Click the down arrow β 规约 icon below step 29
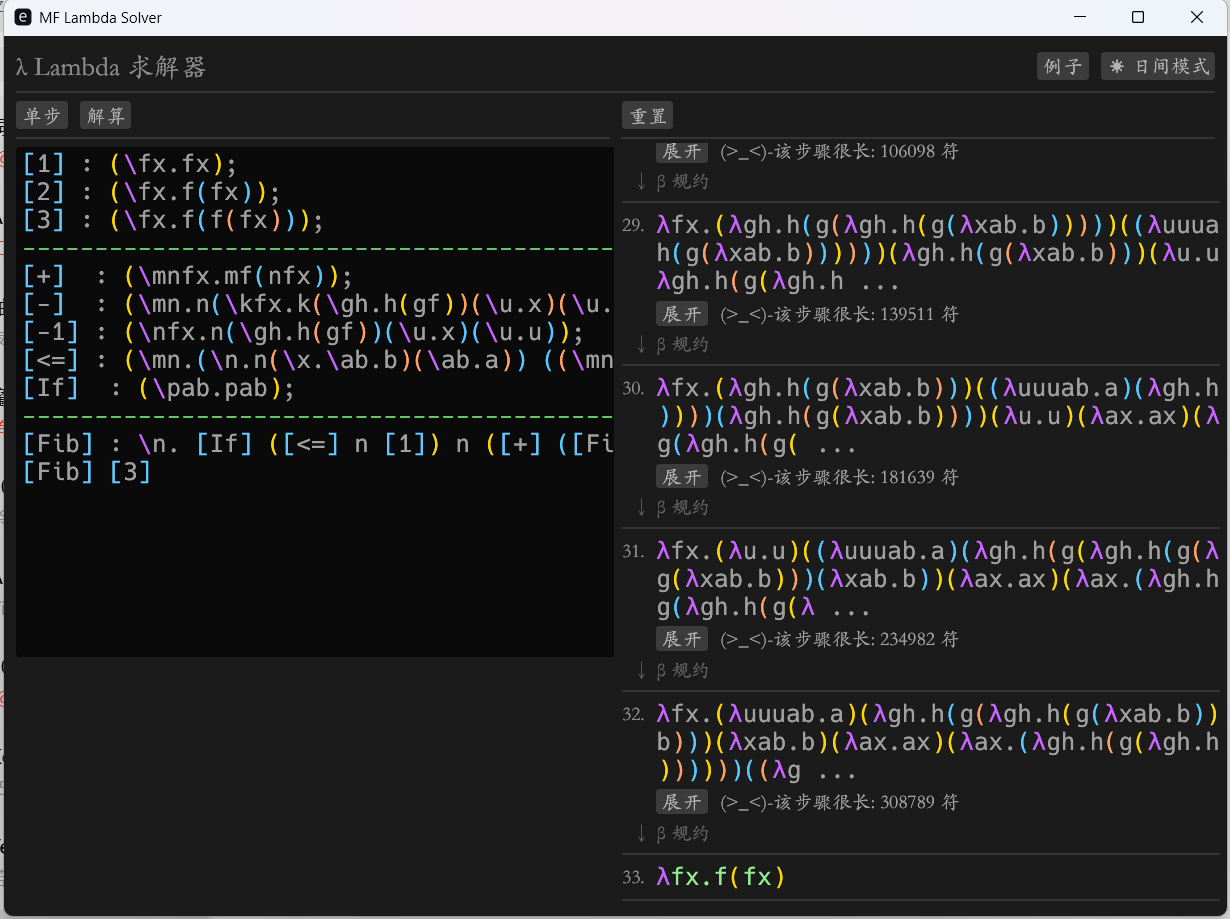 point(642,345)
